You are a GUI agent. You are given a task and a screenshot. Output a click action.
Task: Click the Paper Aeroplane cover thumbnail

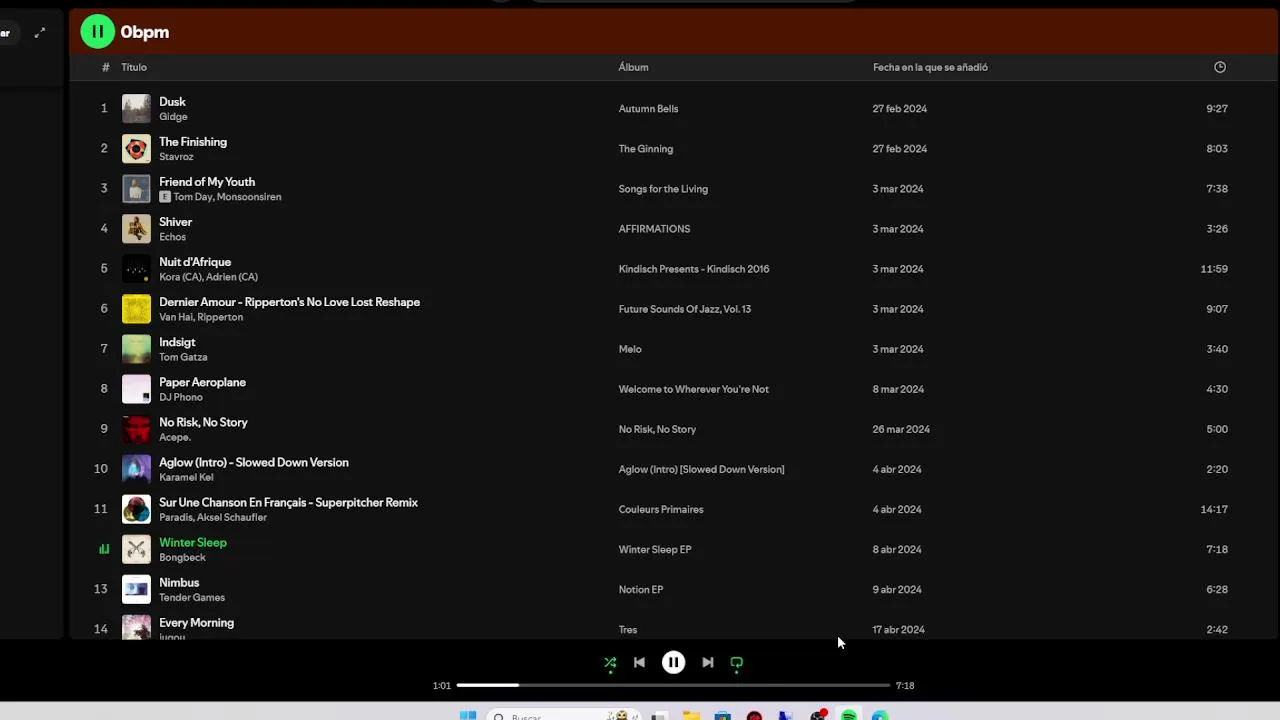point(136,388)
